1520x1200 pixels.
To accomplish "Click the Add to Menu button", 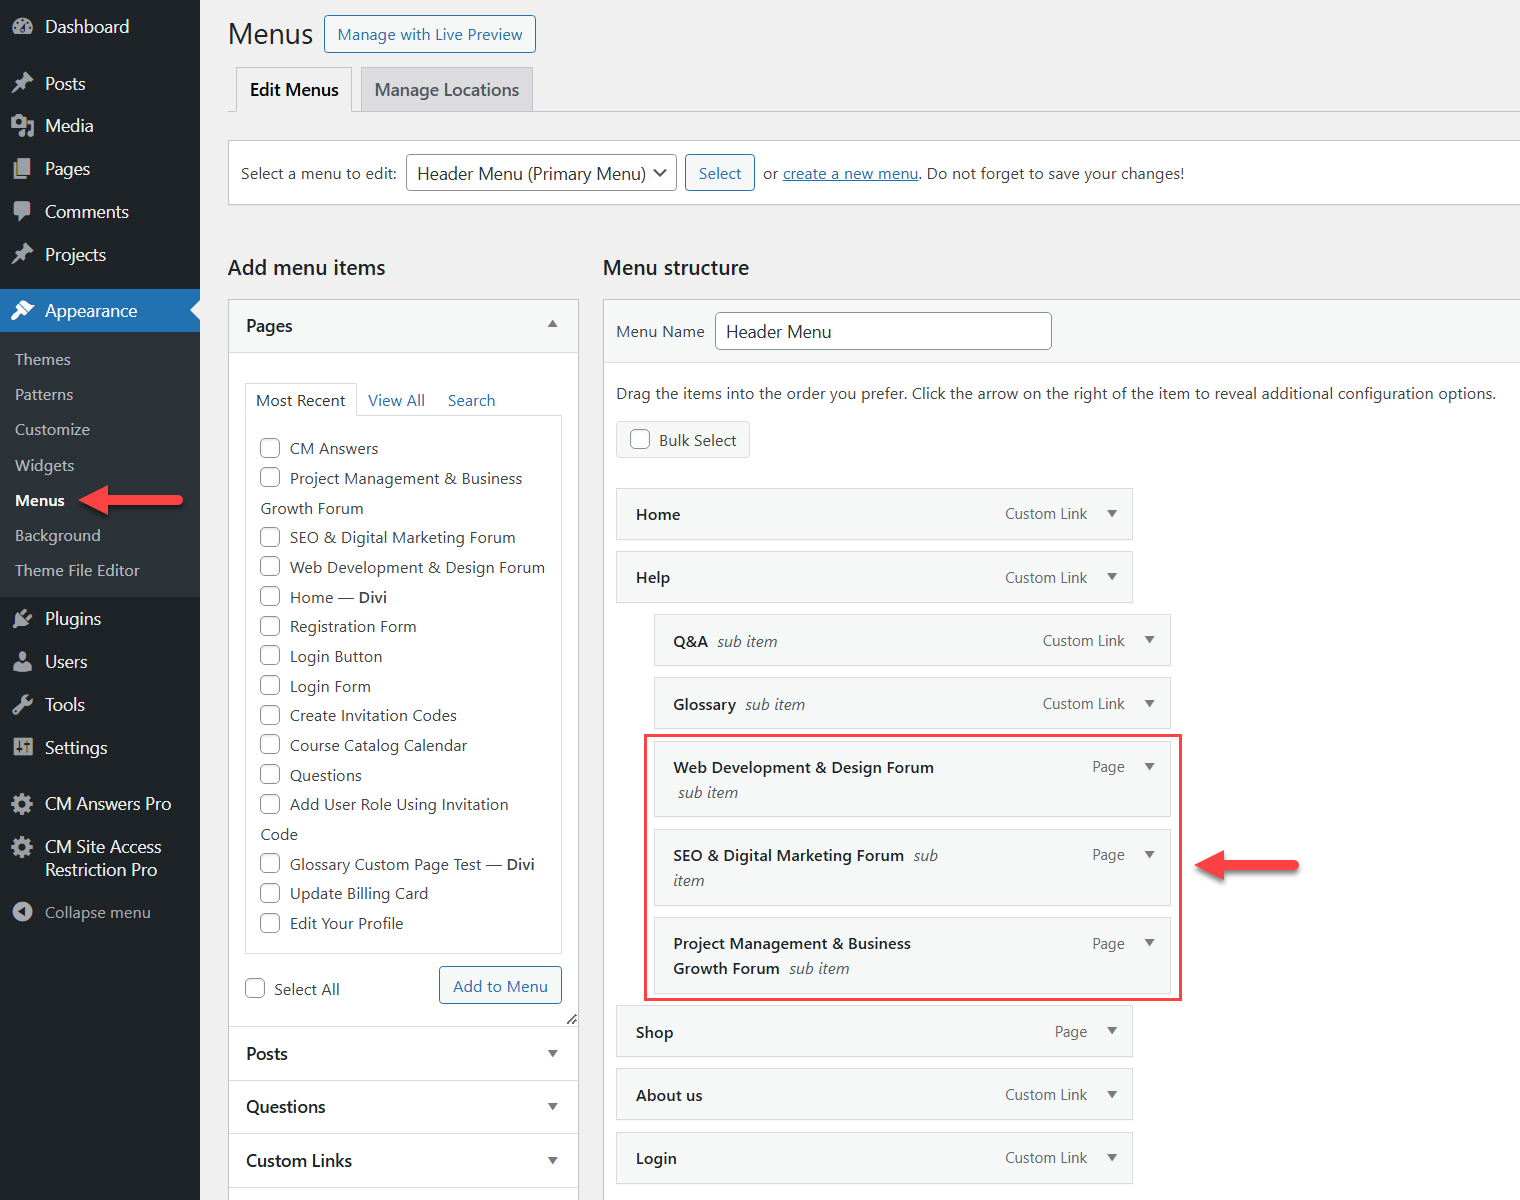I will point(500,986).
